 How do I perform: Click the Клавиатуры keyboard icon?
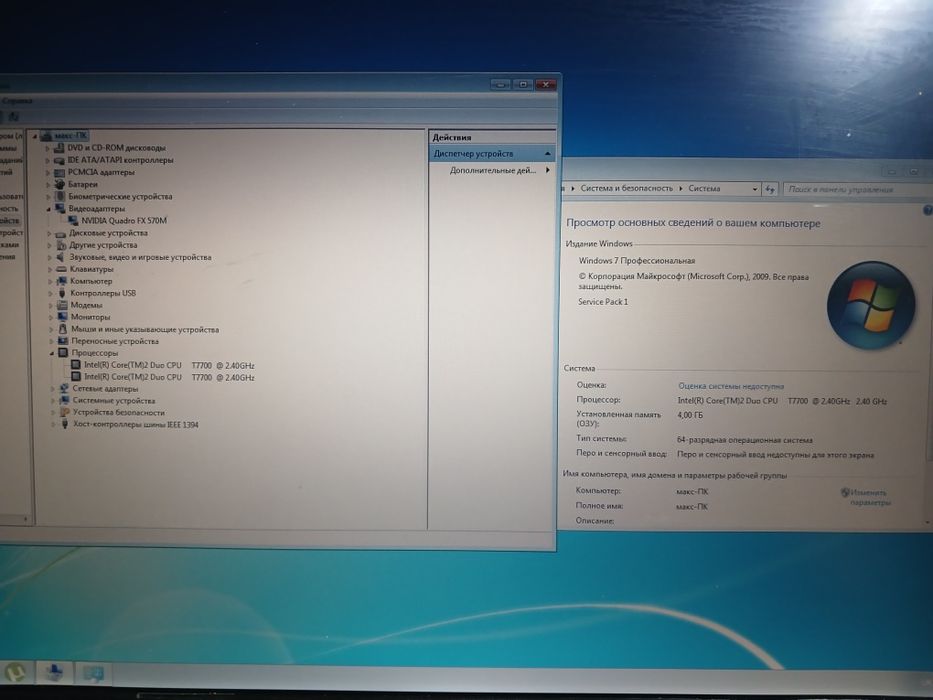tap(61, 269)
